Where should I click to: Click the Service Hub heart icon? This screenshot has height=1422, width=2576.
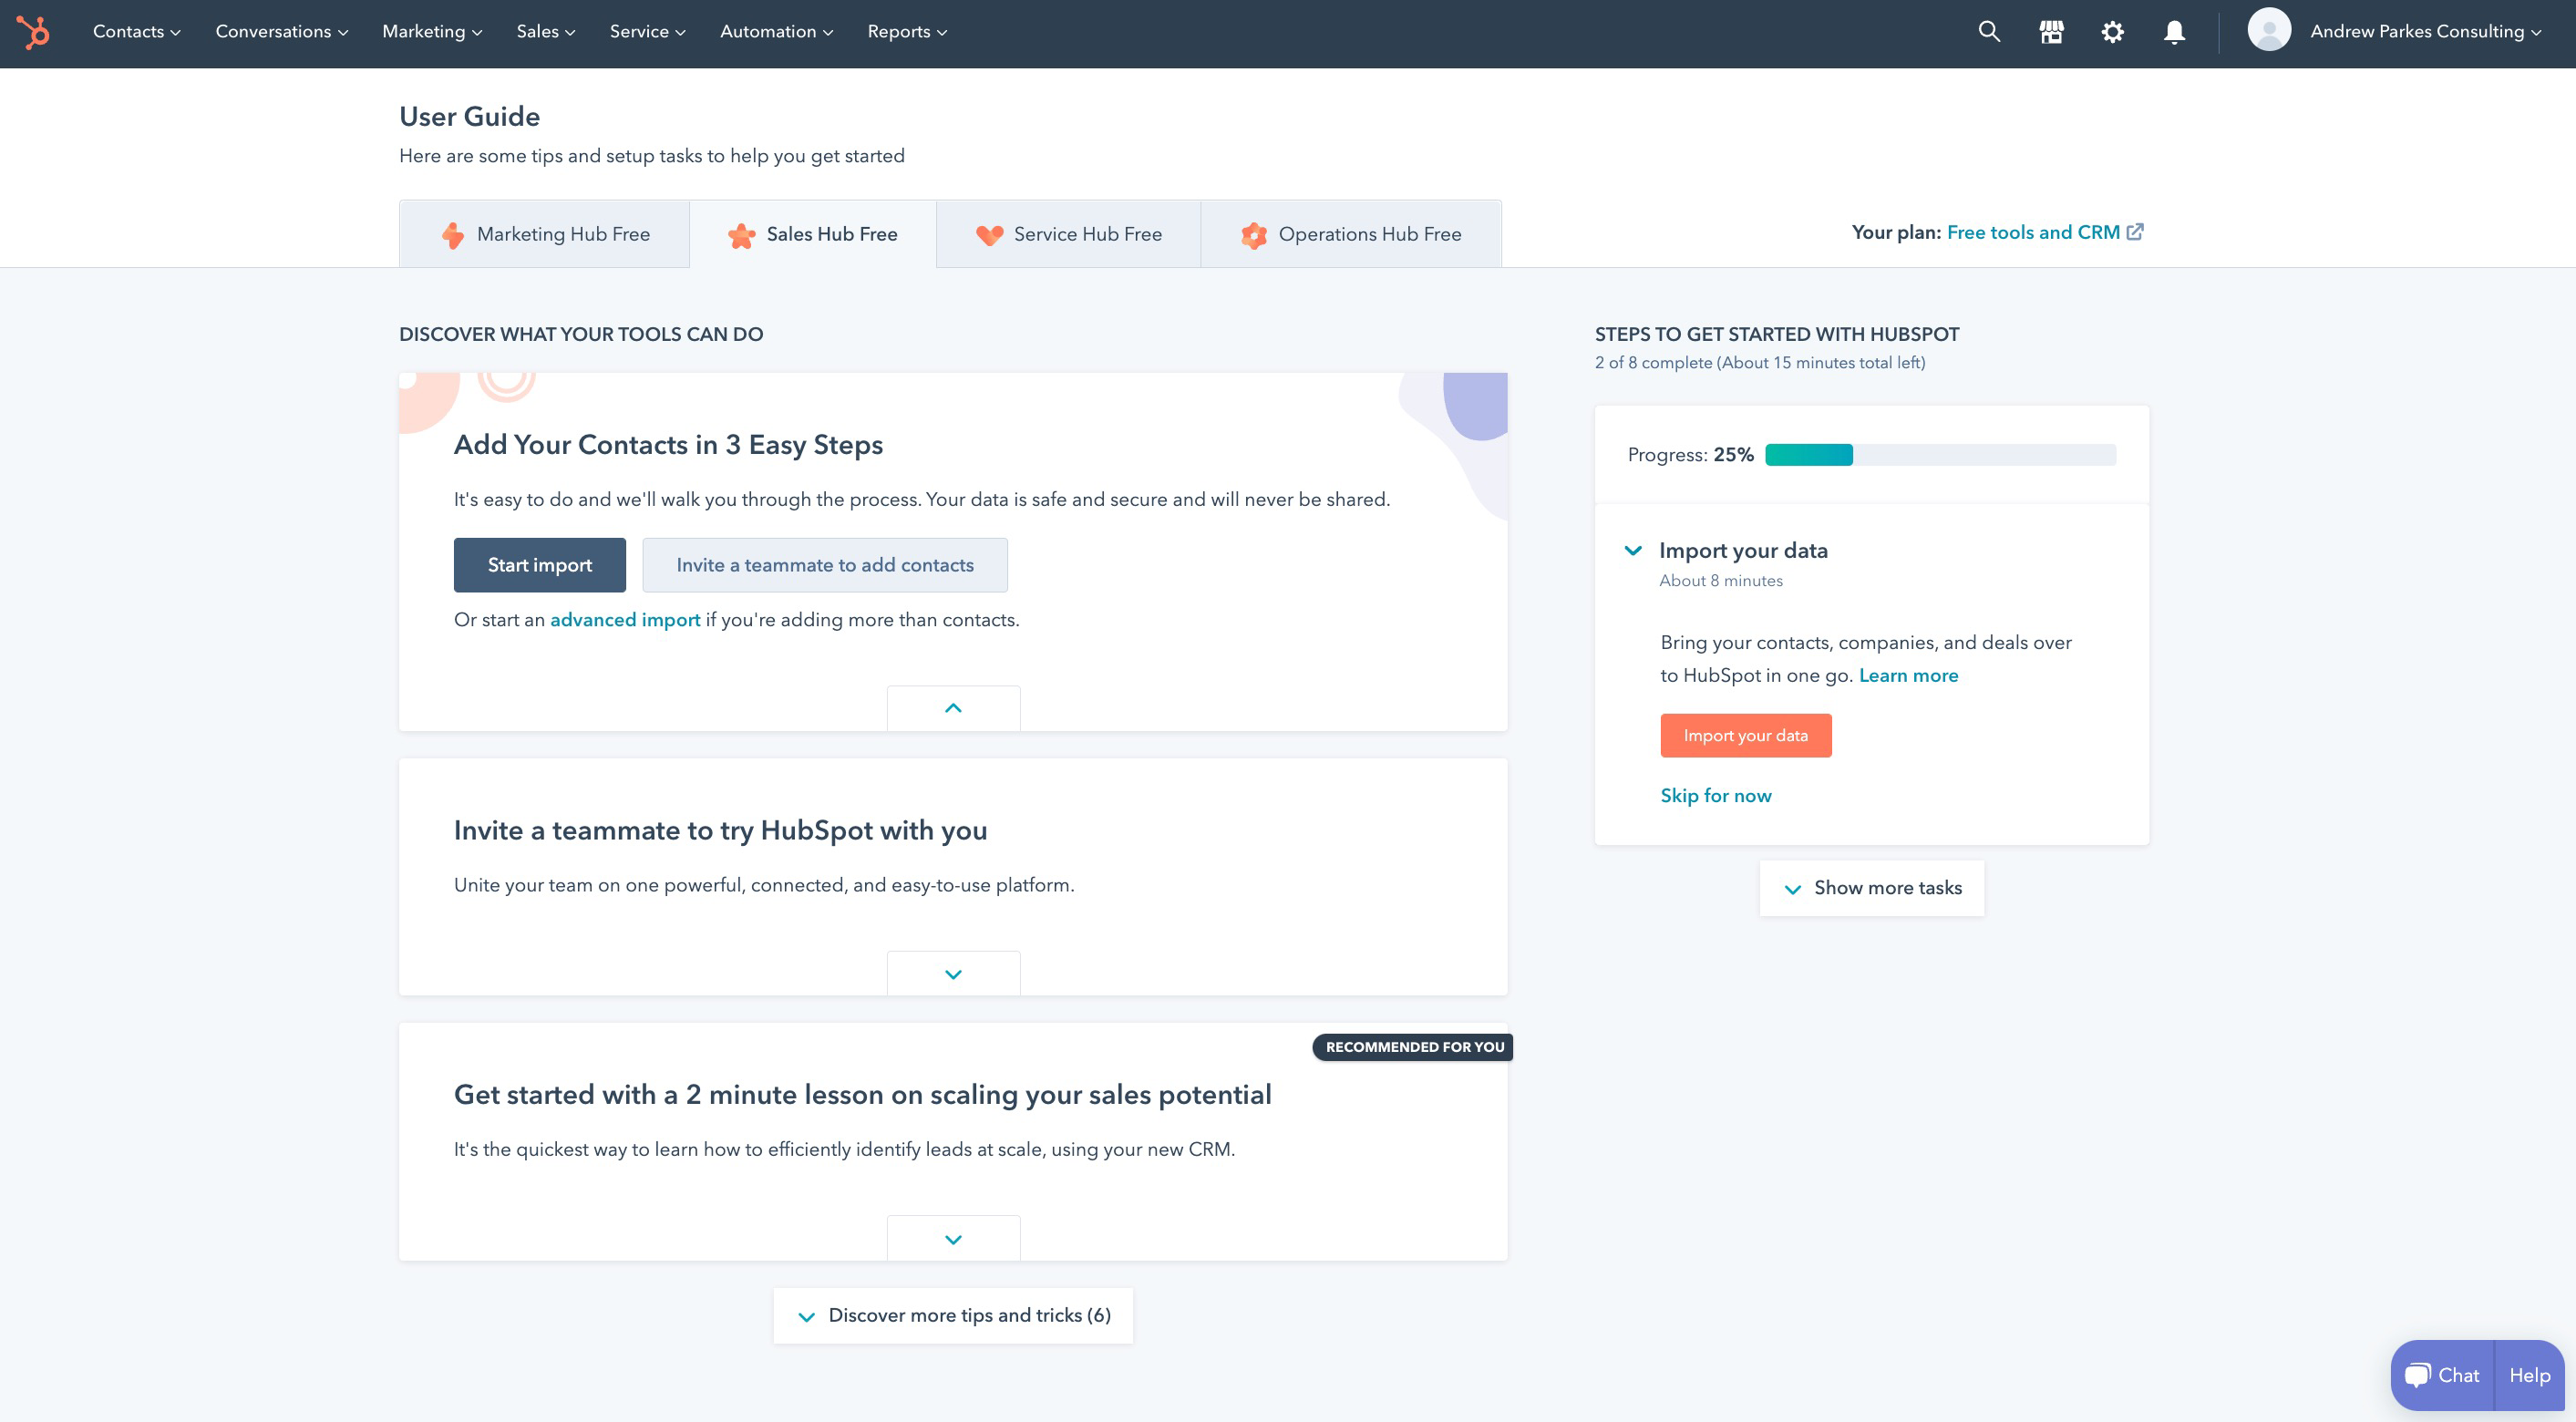pyautogui.click(x=989, y=235)
